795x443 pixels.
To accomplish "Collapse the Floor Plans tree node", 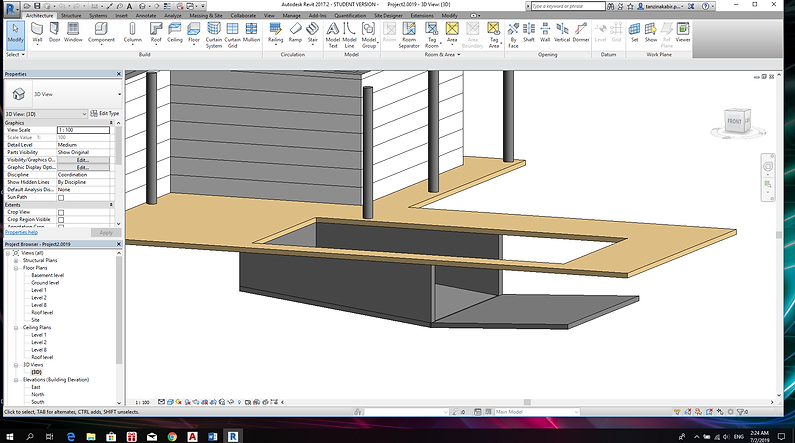I will (16, 268).
